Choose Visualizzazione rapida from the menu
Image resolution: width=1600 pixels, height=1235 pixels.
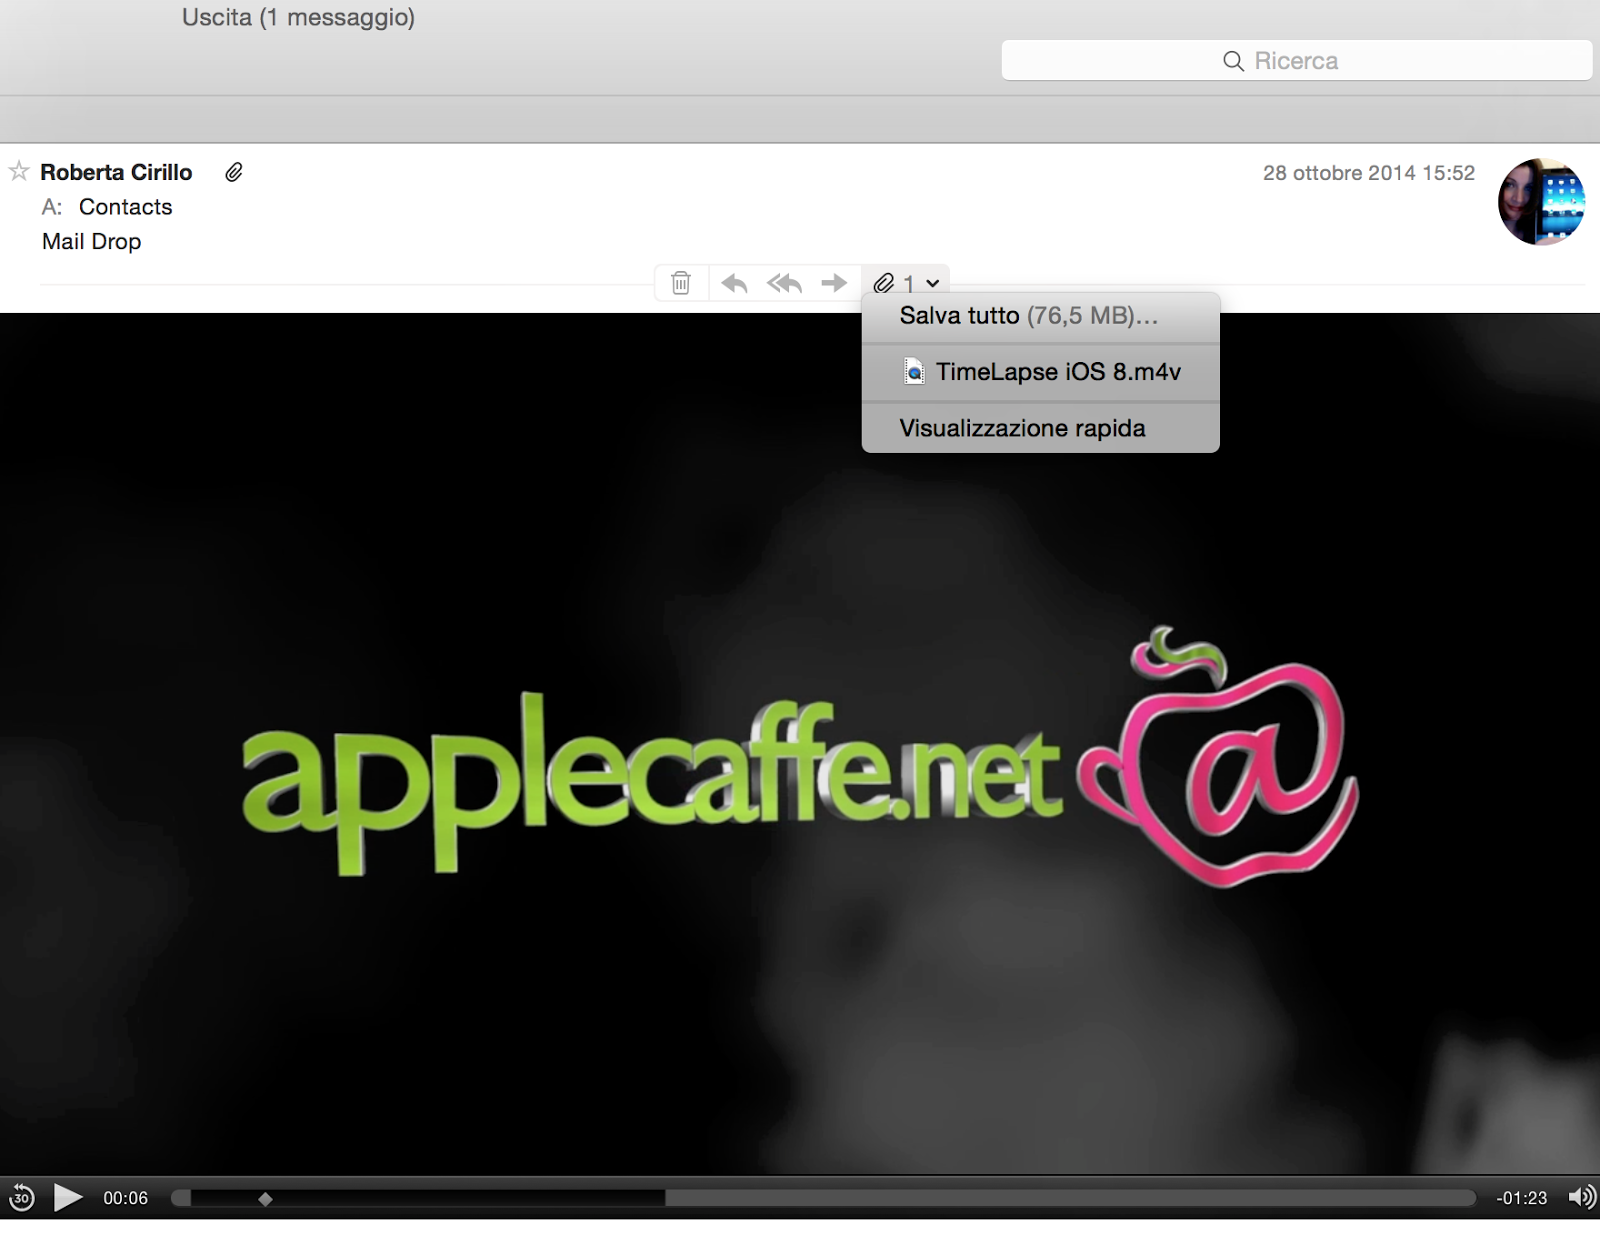[x=1040, y=428]
